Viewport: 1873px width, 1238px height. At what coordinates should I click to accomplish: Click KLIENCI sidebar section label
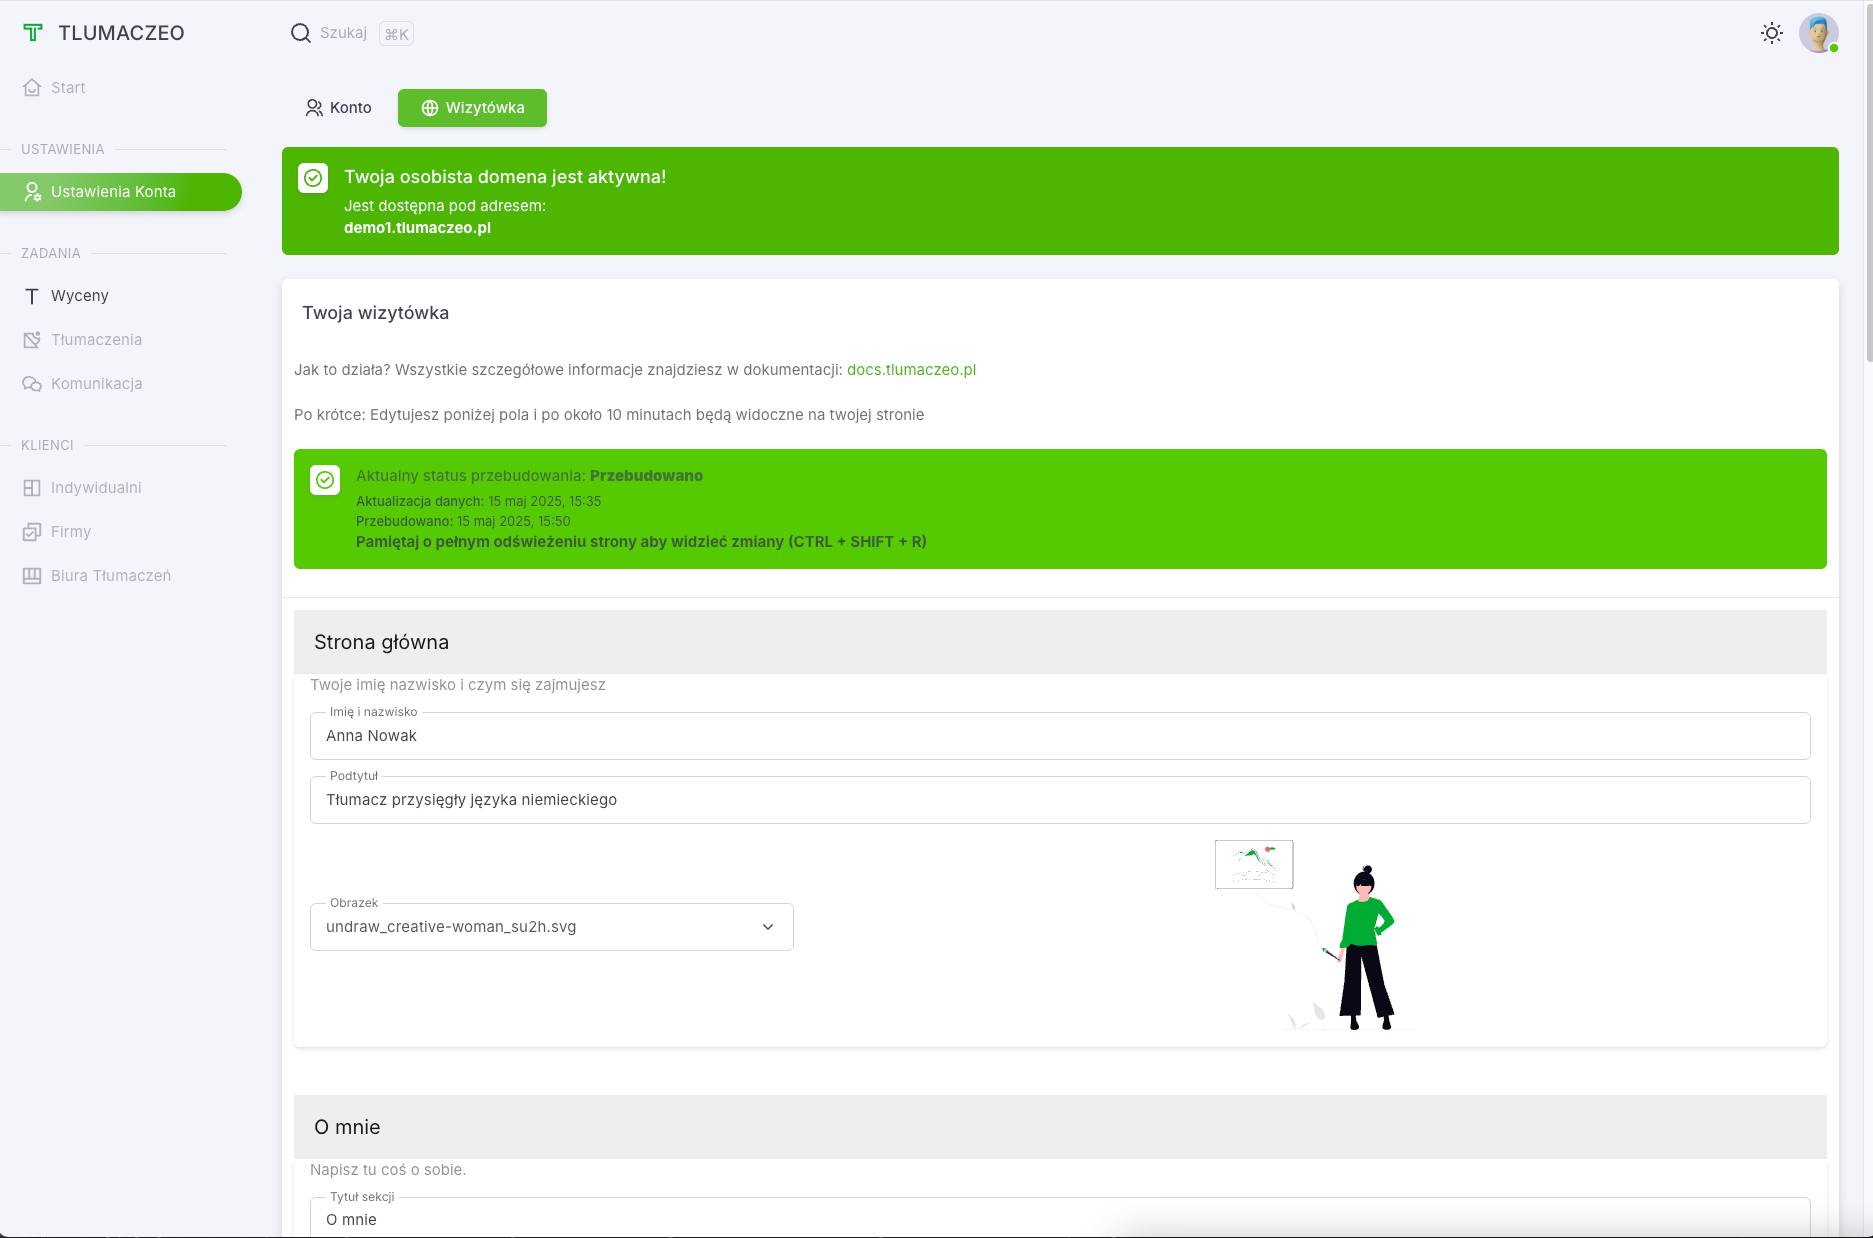pos(47,445)
